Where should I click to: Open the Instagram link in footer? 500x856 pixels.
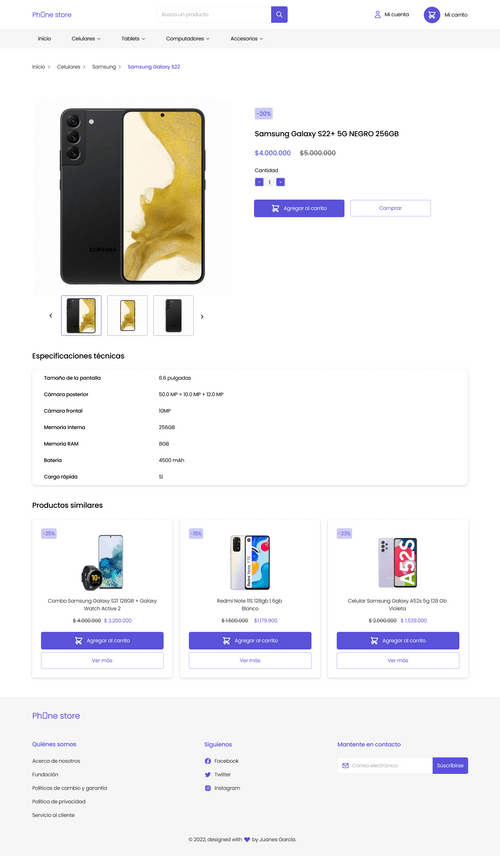click(x=222, y=788)
